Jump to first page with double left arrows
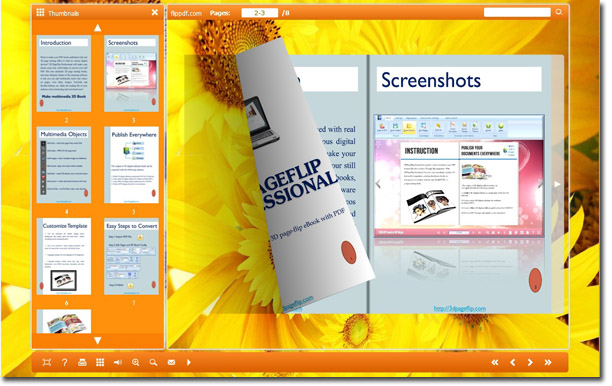 (495, 363)
